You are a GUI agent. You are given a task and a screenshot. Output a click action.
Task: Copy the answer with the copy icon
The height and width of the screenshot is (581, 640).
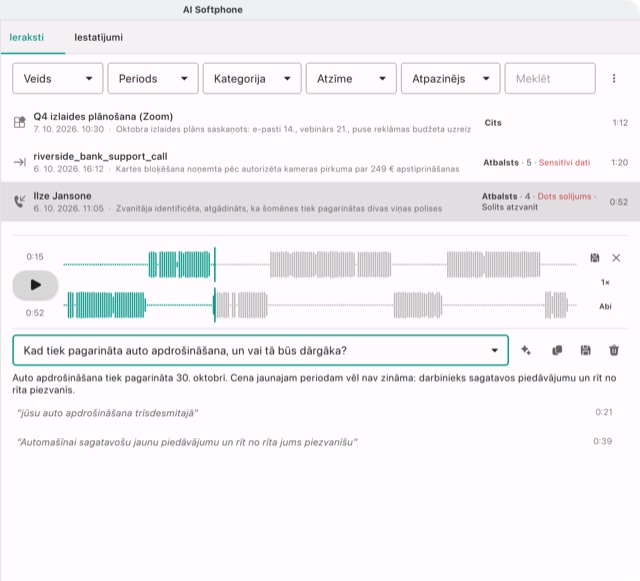coord(557,350)
